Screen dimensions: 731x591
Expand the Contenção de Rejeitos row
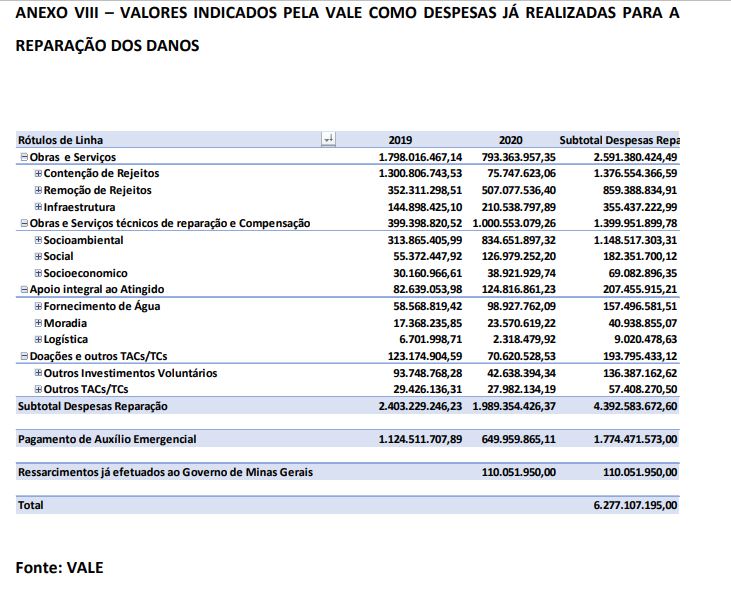tap(39, 173)
